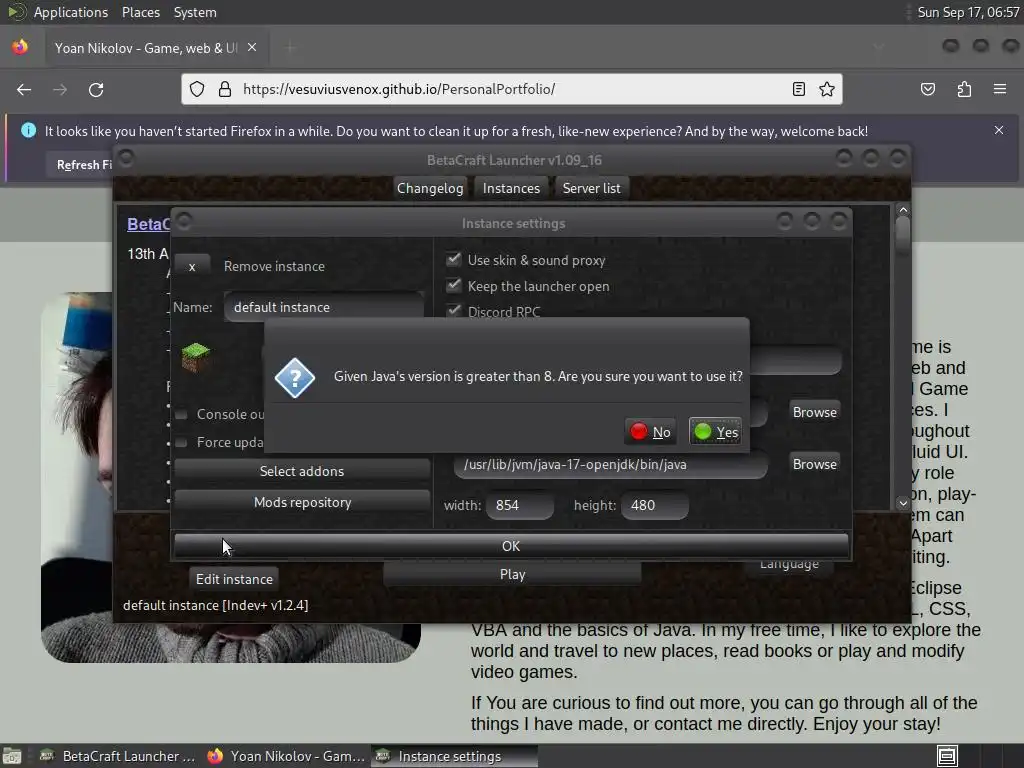This screenshot has width=1024, height=768.
Task: Click the height input field
Action: [x=655, y=505]
